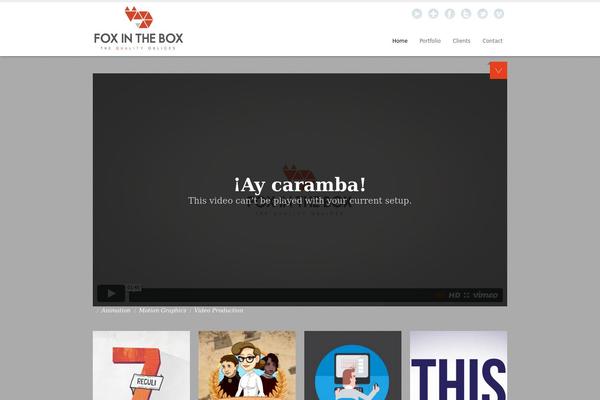Open the blue-circle computer user thumbnail
600x400 pixels.
click(353, 366)
